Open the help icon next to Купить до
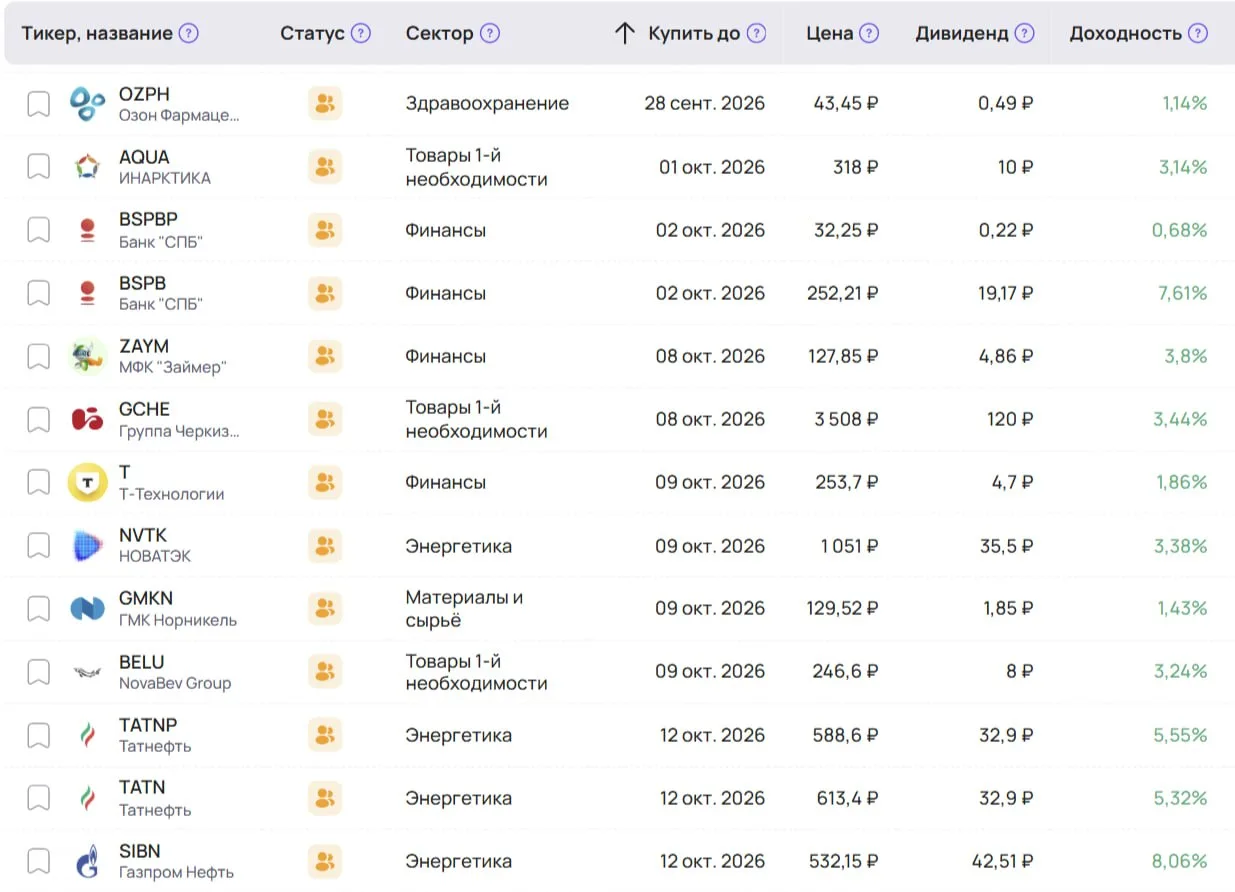This screenshot has width=1235, height=892. (x=756, y=33)
